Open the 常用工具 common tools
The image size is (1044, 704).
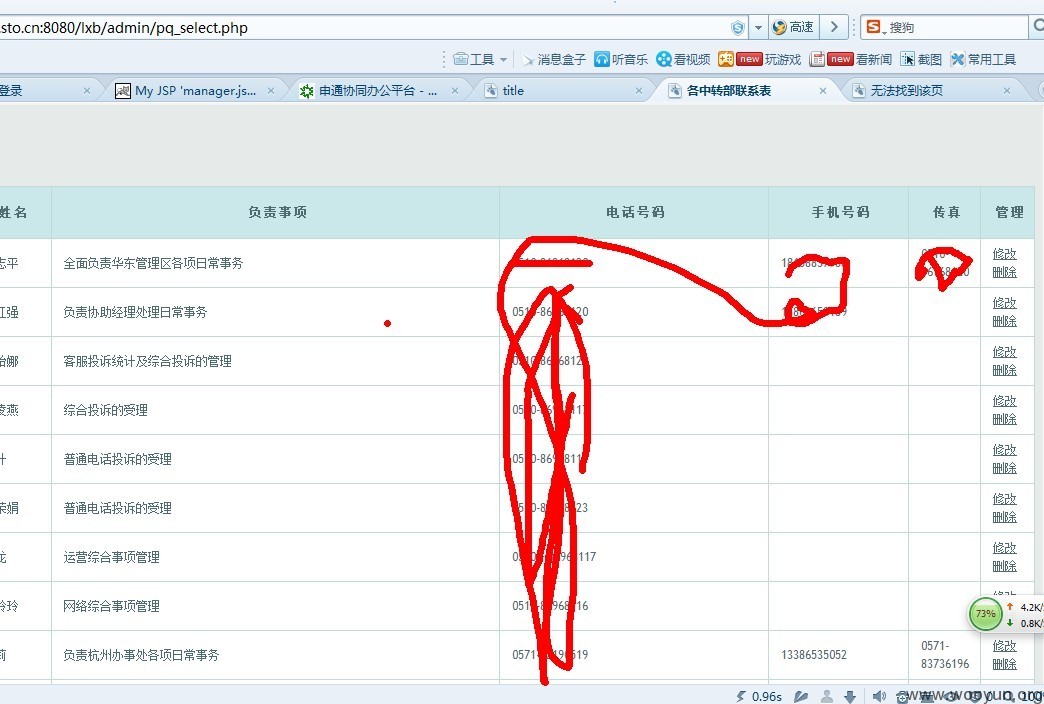(983, 59)
